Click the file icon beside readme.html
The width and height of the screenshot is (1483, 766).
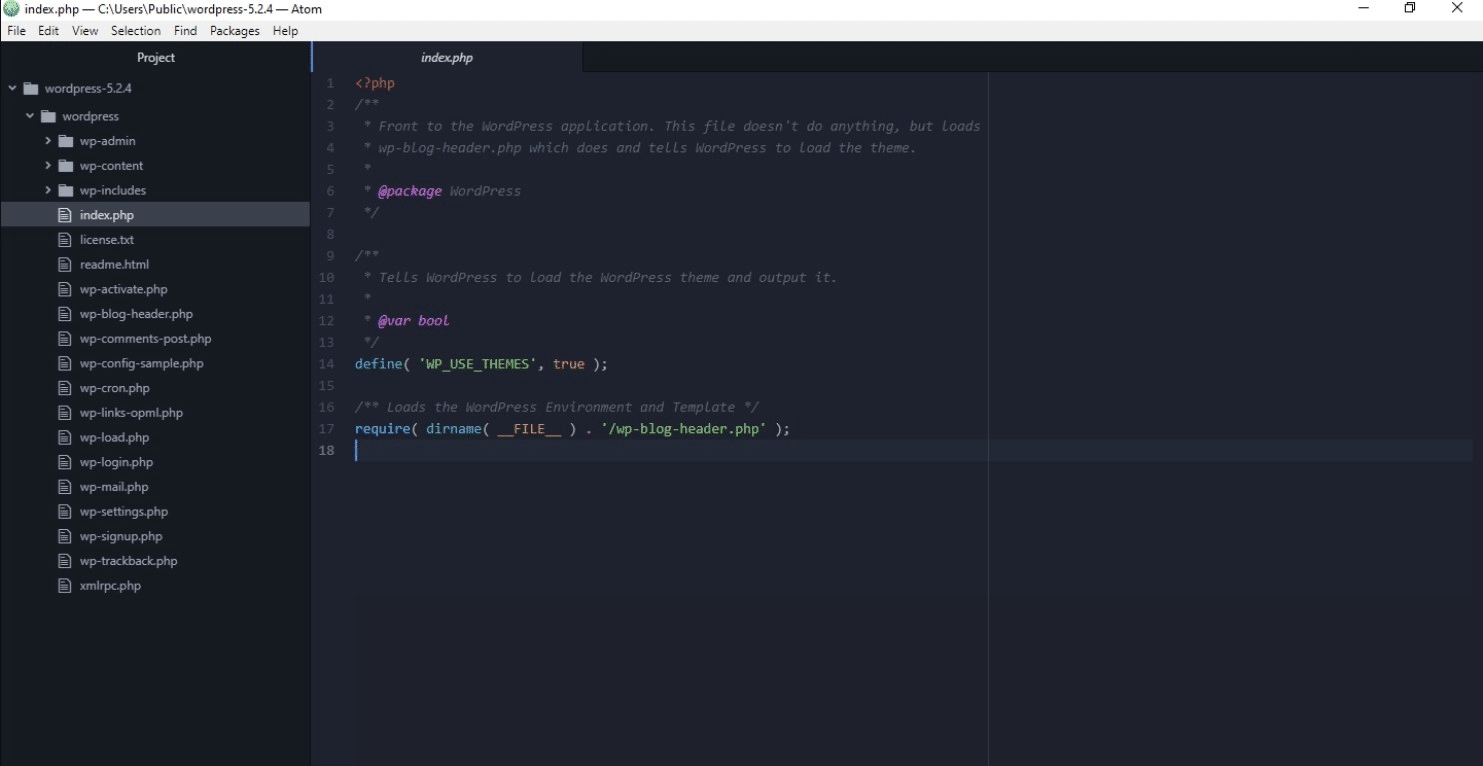(x=64, y=263)
